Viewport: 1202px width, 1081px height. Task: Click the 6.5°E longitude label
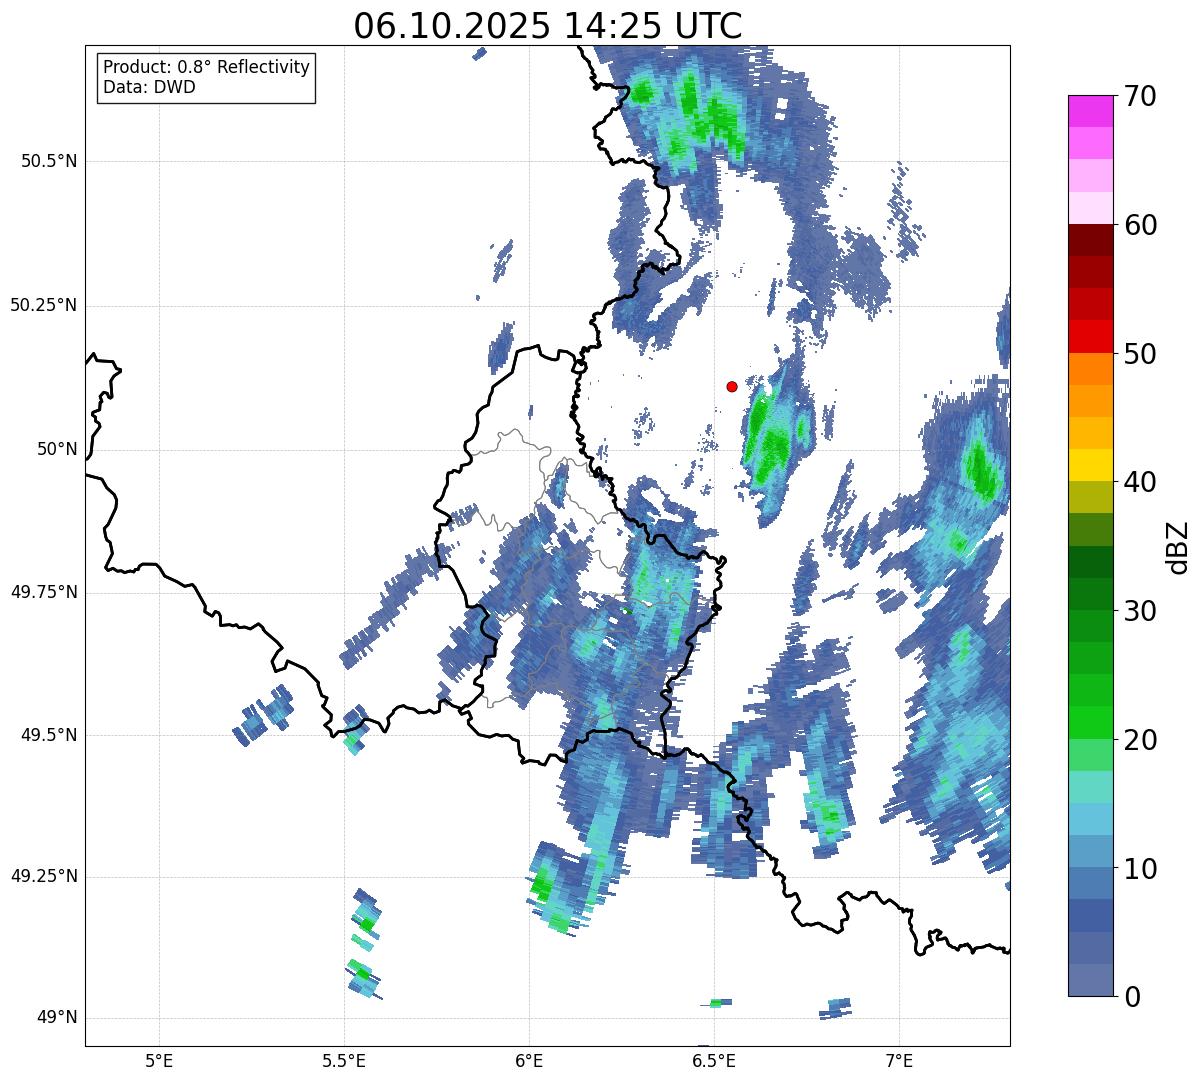pos(714,1060)
